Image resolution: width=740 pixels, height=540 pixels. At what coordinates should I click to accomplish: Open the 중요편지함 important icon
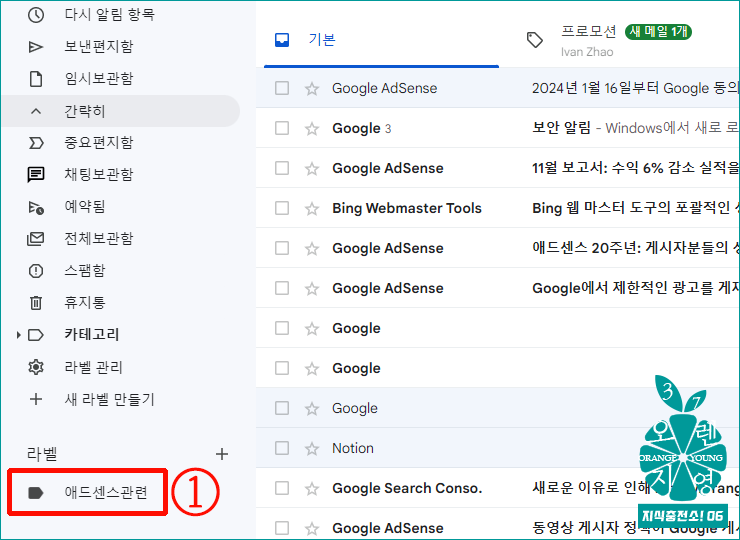click(x=36, y=143)
